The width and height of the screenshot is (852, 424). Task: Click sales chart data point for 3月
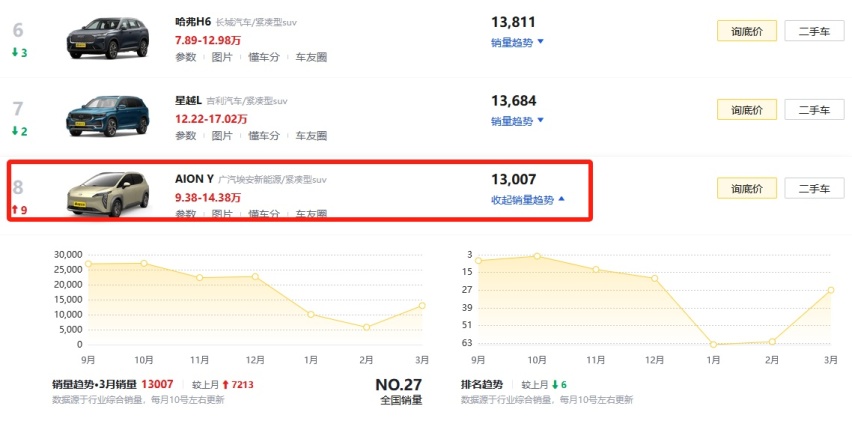(x=422, y=305)
